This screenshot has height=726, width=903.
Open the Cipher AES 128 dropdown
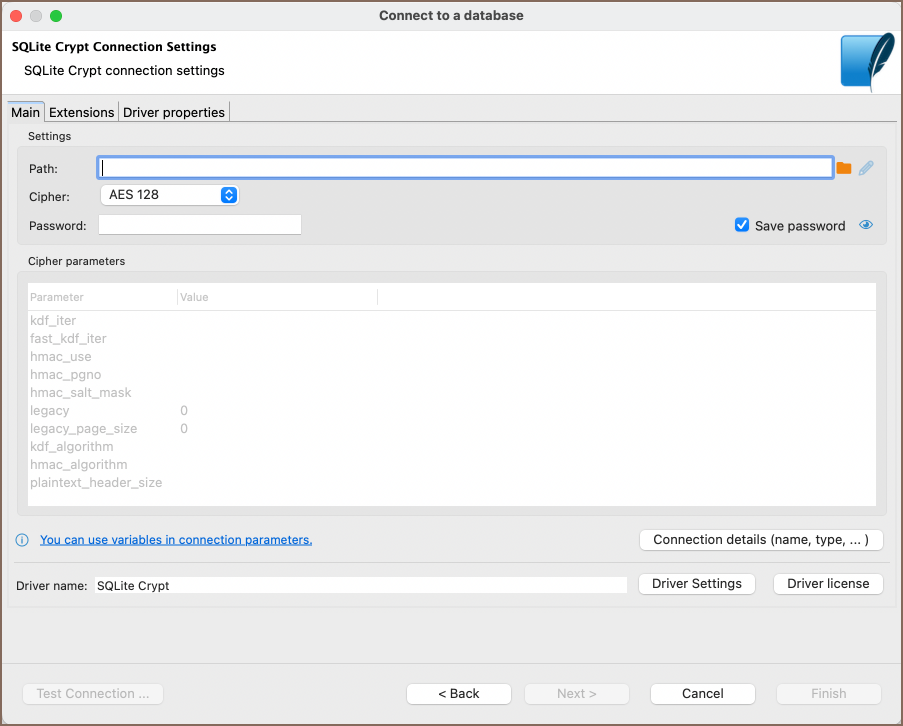169,195
